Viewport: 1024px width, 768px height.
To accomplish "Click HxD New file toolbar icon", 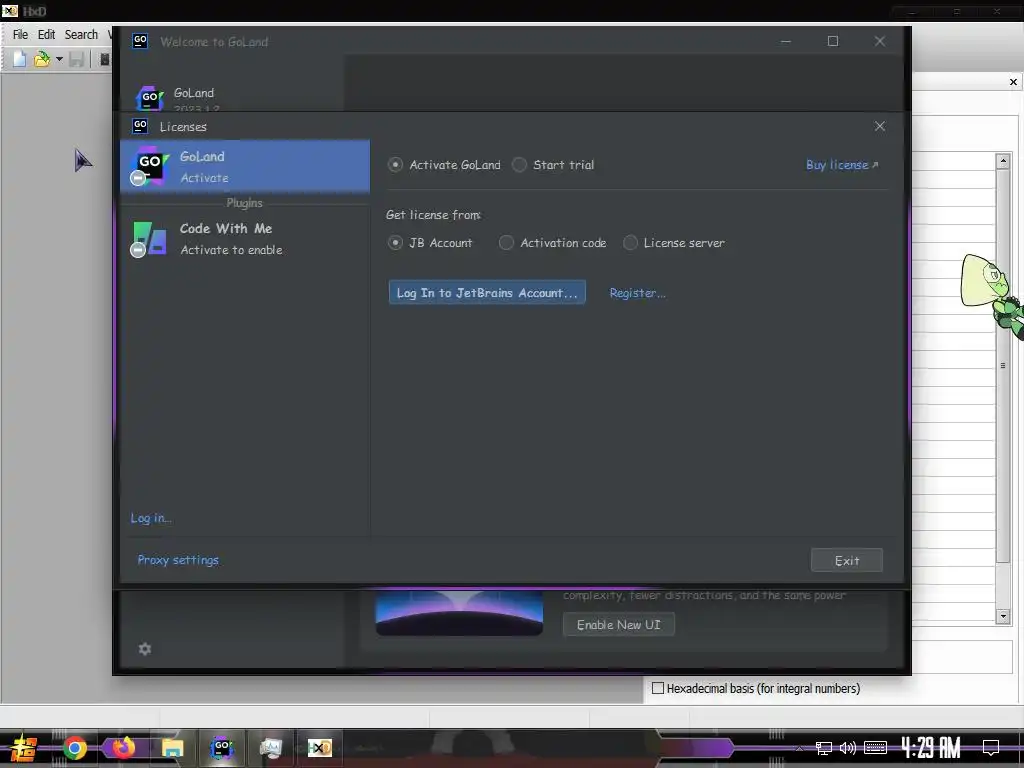I will (x=20, y=59).
